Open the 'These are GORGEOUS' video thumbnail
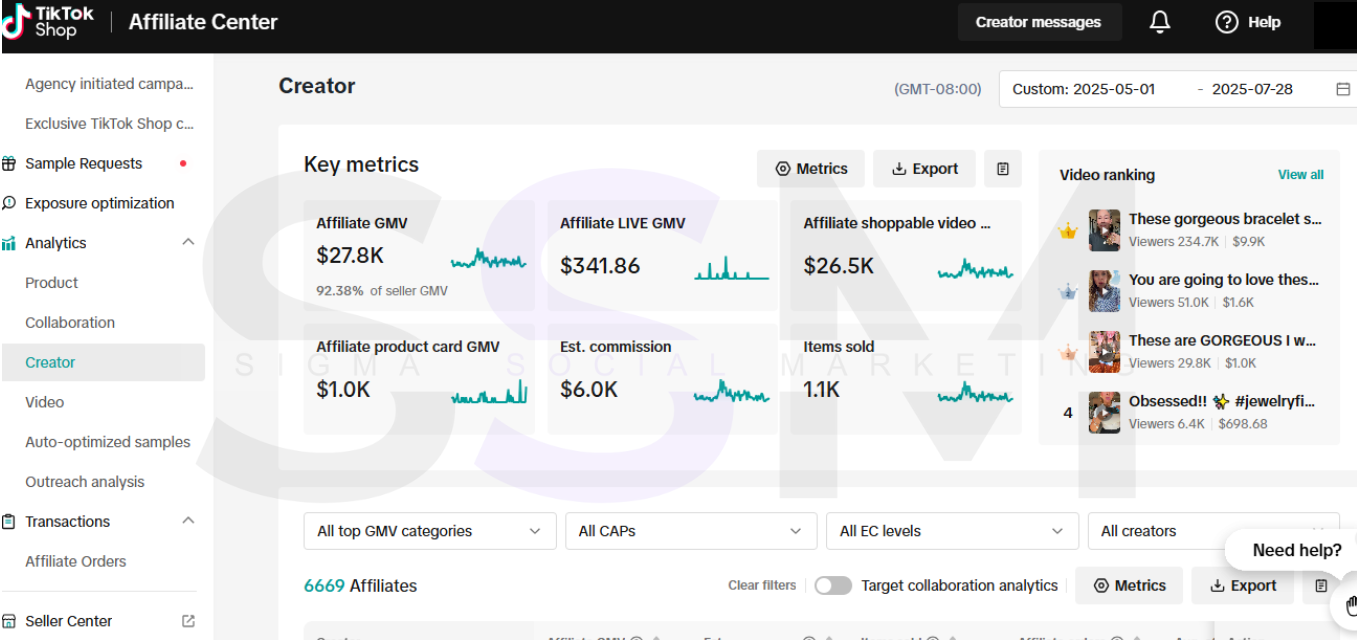Viewport: 1357px width, 640px height. click(x=1105, y=353)
